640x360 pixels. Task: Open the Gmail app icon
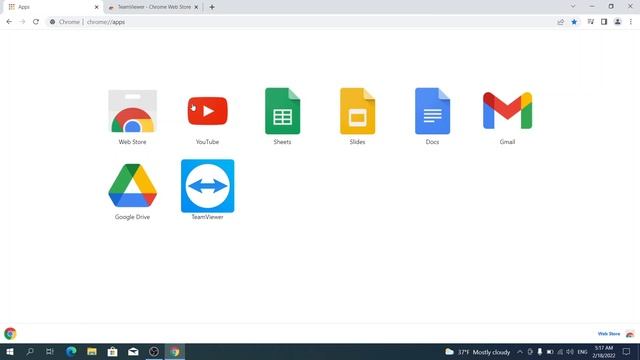[507, 111]
